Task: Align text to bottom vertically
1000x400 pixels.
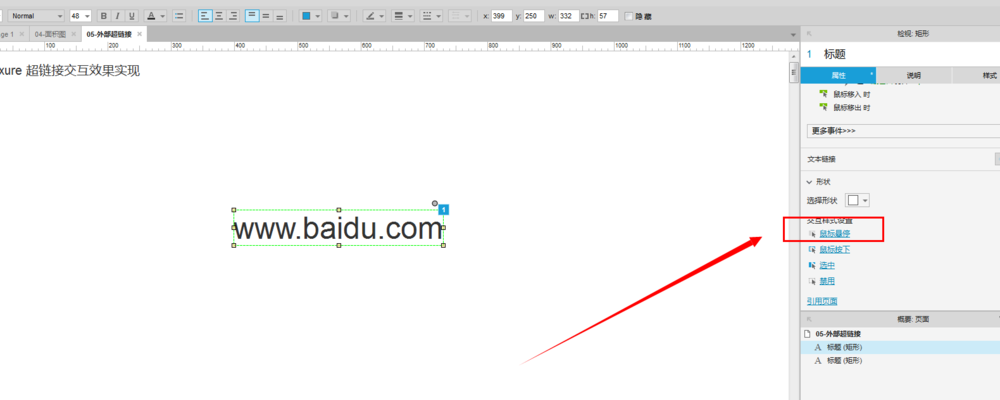Action: pyautogui.click(x=279, y=16)
